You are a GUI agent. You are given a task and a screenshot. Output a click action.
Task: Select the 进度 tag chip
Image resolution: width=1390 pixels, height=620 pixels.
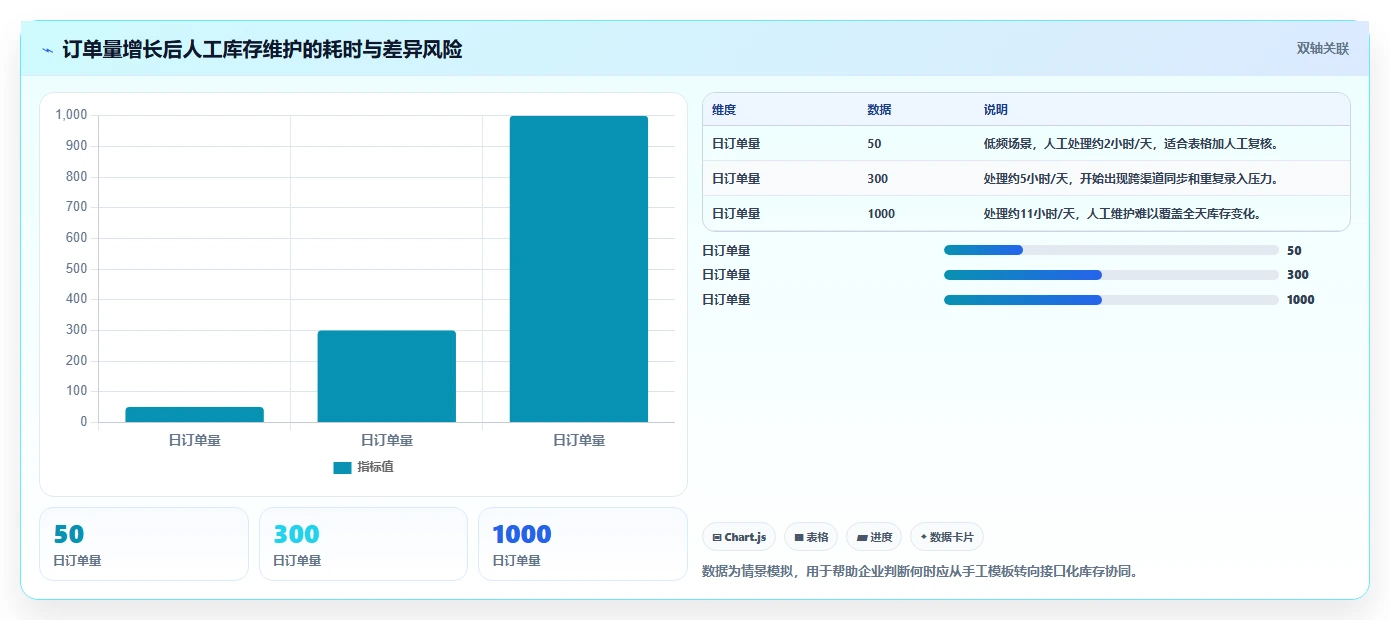pyautogui.click(x=874, y=537)
